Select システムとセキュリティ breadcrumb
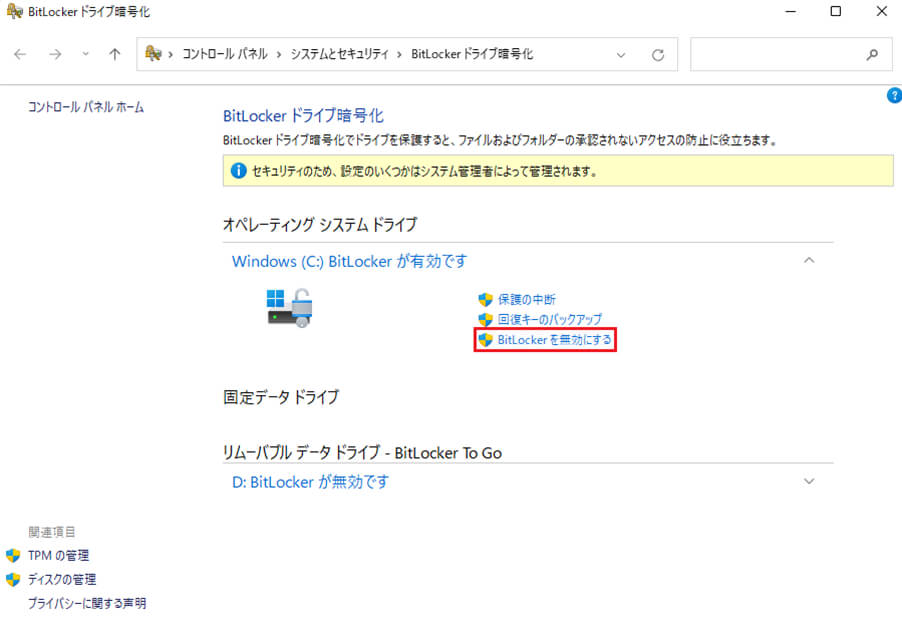902x624 pixels. (x=339, y=54)
